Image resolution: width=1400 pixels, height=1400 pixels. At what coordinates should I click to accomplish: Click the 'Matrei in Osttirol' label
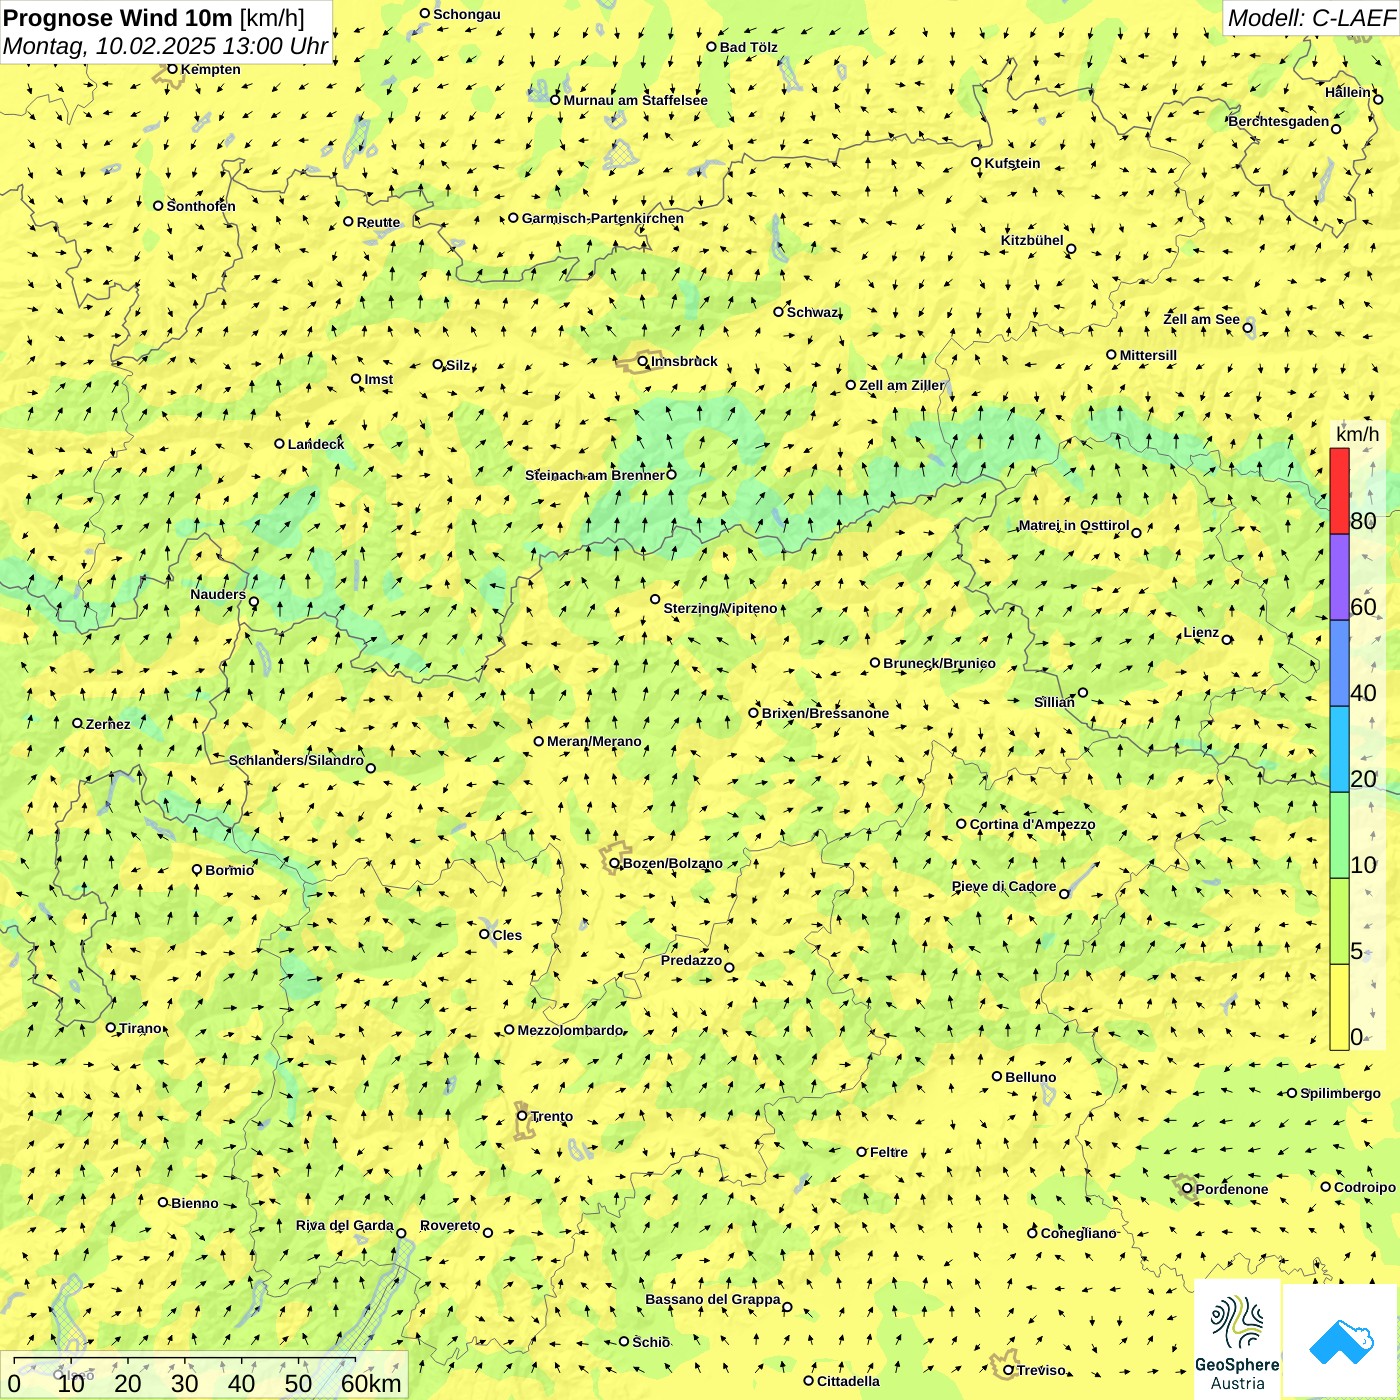(1074, 525)
